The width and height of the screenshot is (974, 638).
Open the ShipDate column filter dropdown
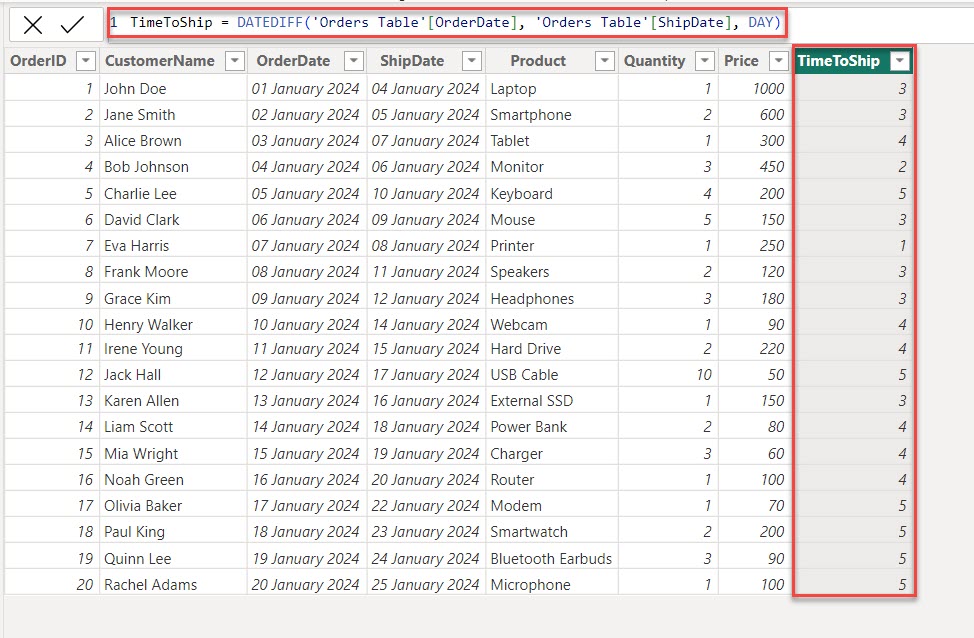[x=472, y=61]
